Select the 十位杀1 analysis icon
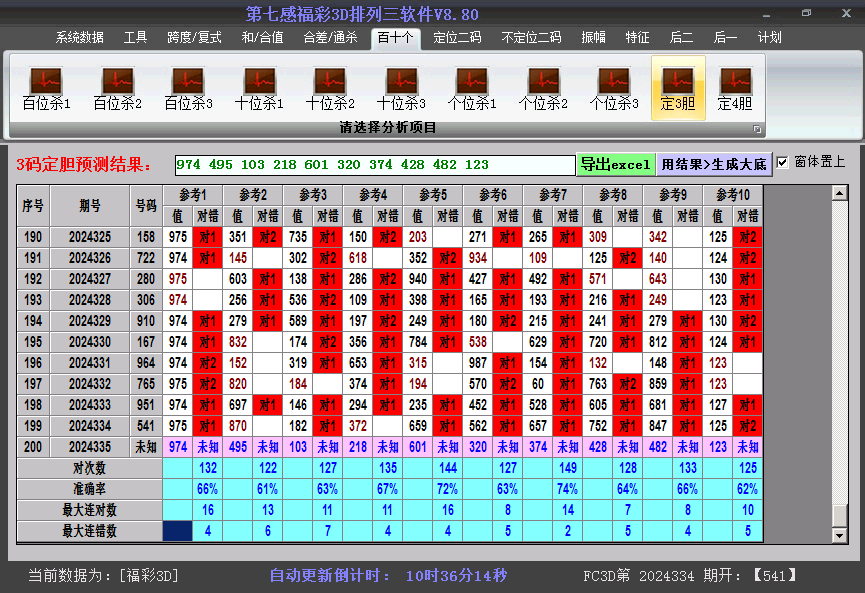 (259, 88)
